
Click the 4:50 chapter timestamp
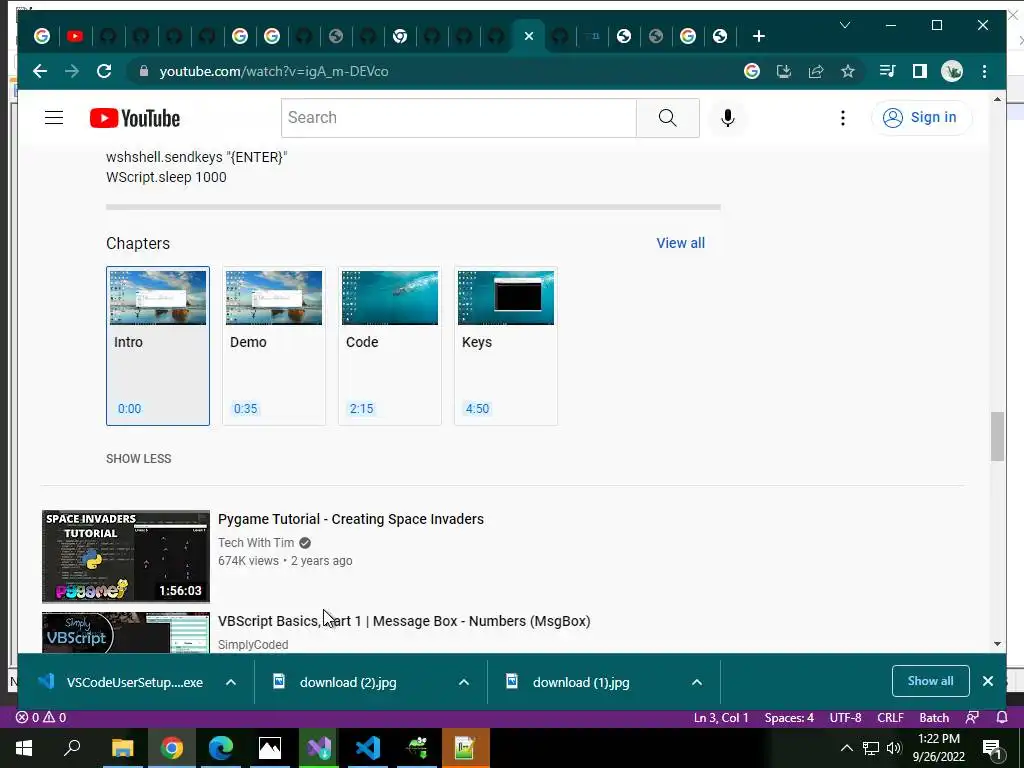click(477, 409)
